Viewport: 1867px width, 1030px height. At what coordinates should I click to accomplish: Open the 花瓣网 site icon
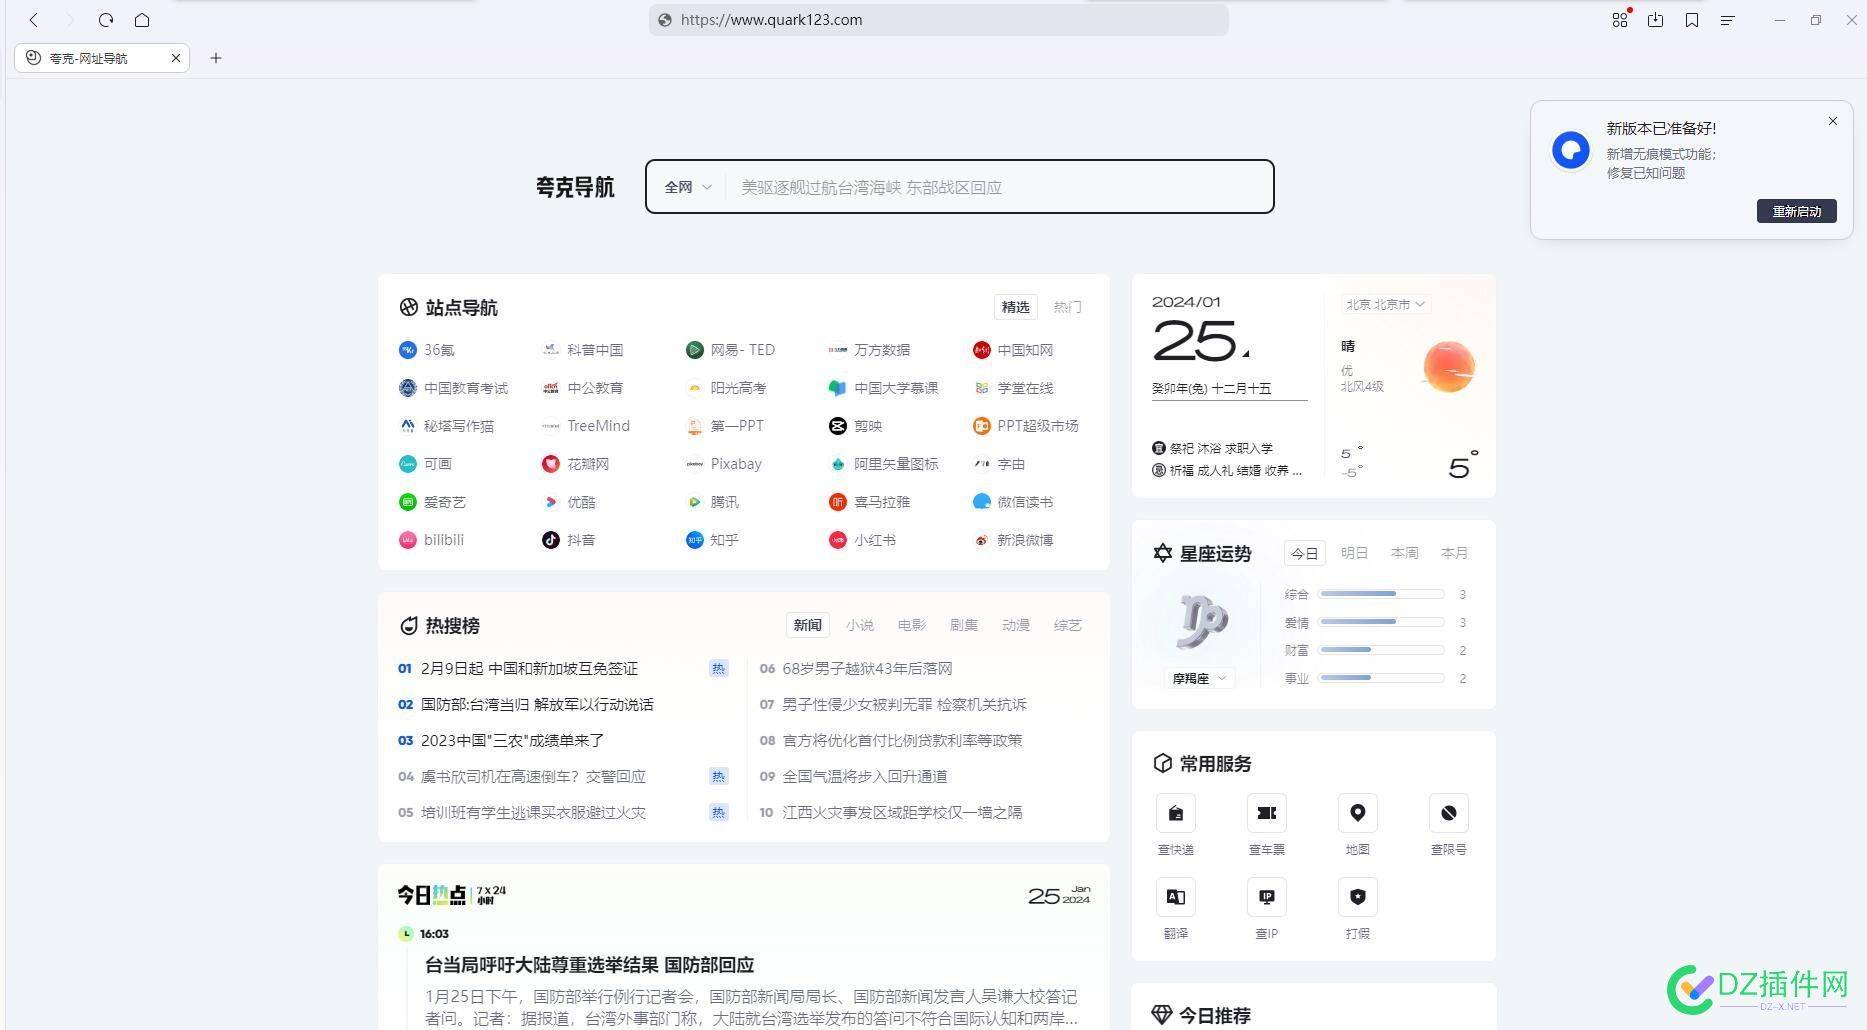(551, 464)
